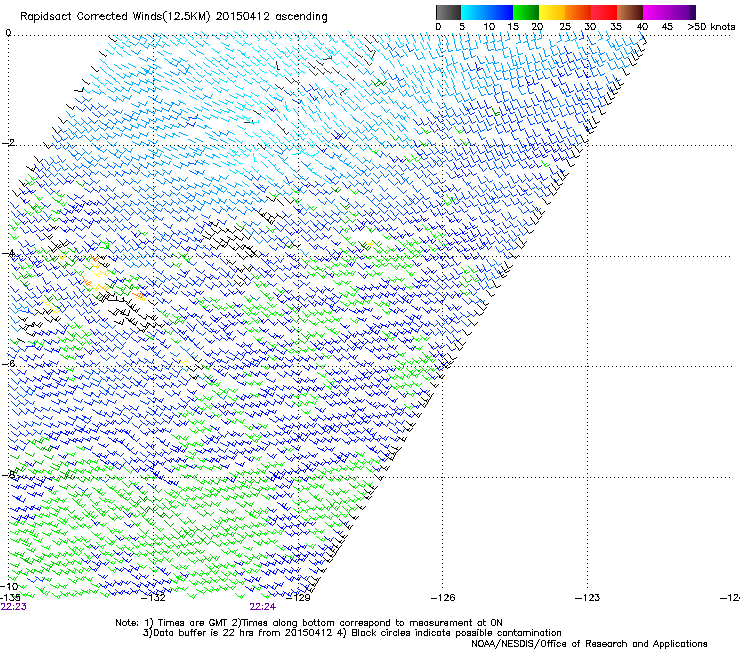Click the '25' legend scale label
The image size is (740, 650).
(565, 27)
